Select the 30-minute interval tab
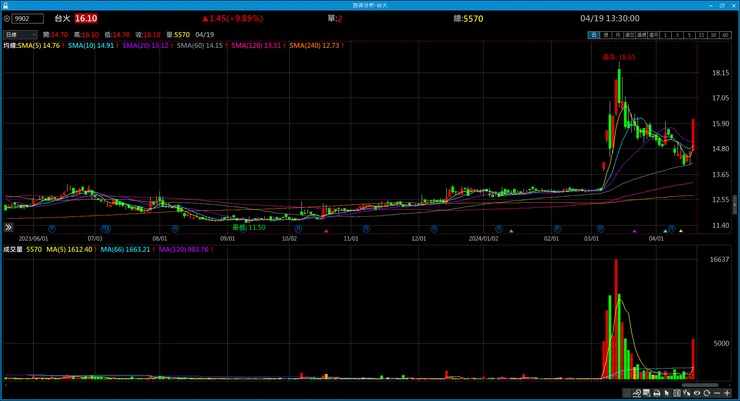This screenshot has width=740, height=401. [x=713, y=35]
